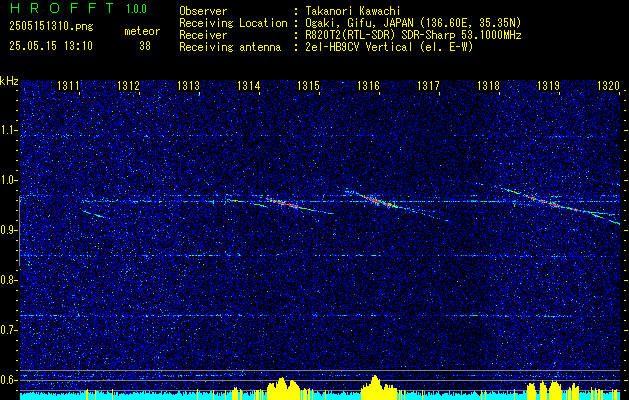
Task: Click the yellow intensity peak below 1314
Action: click(283, 387)
